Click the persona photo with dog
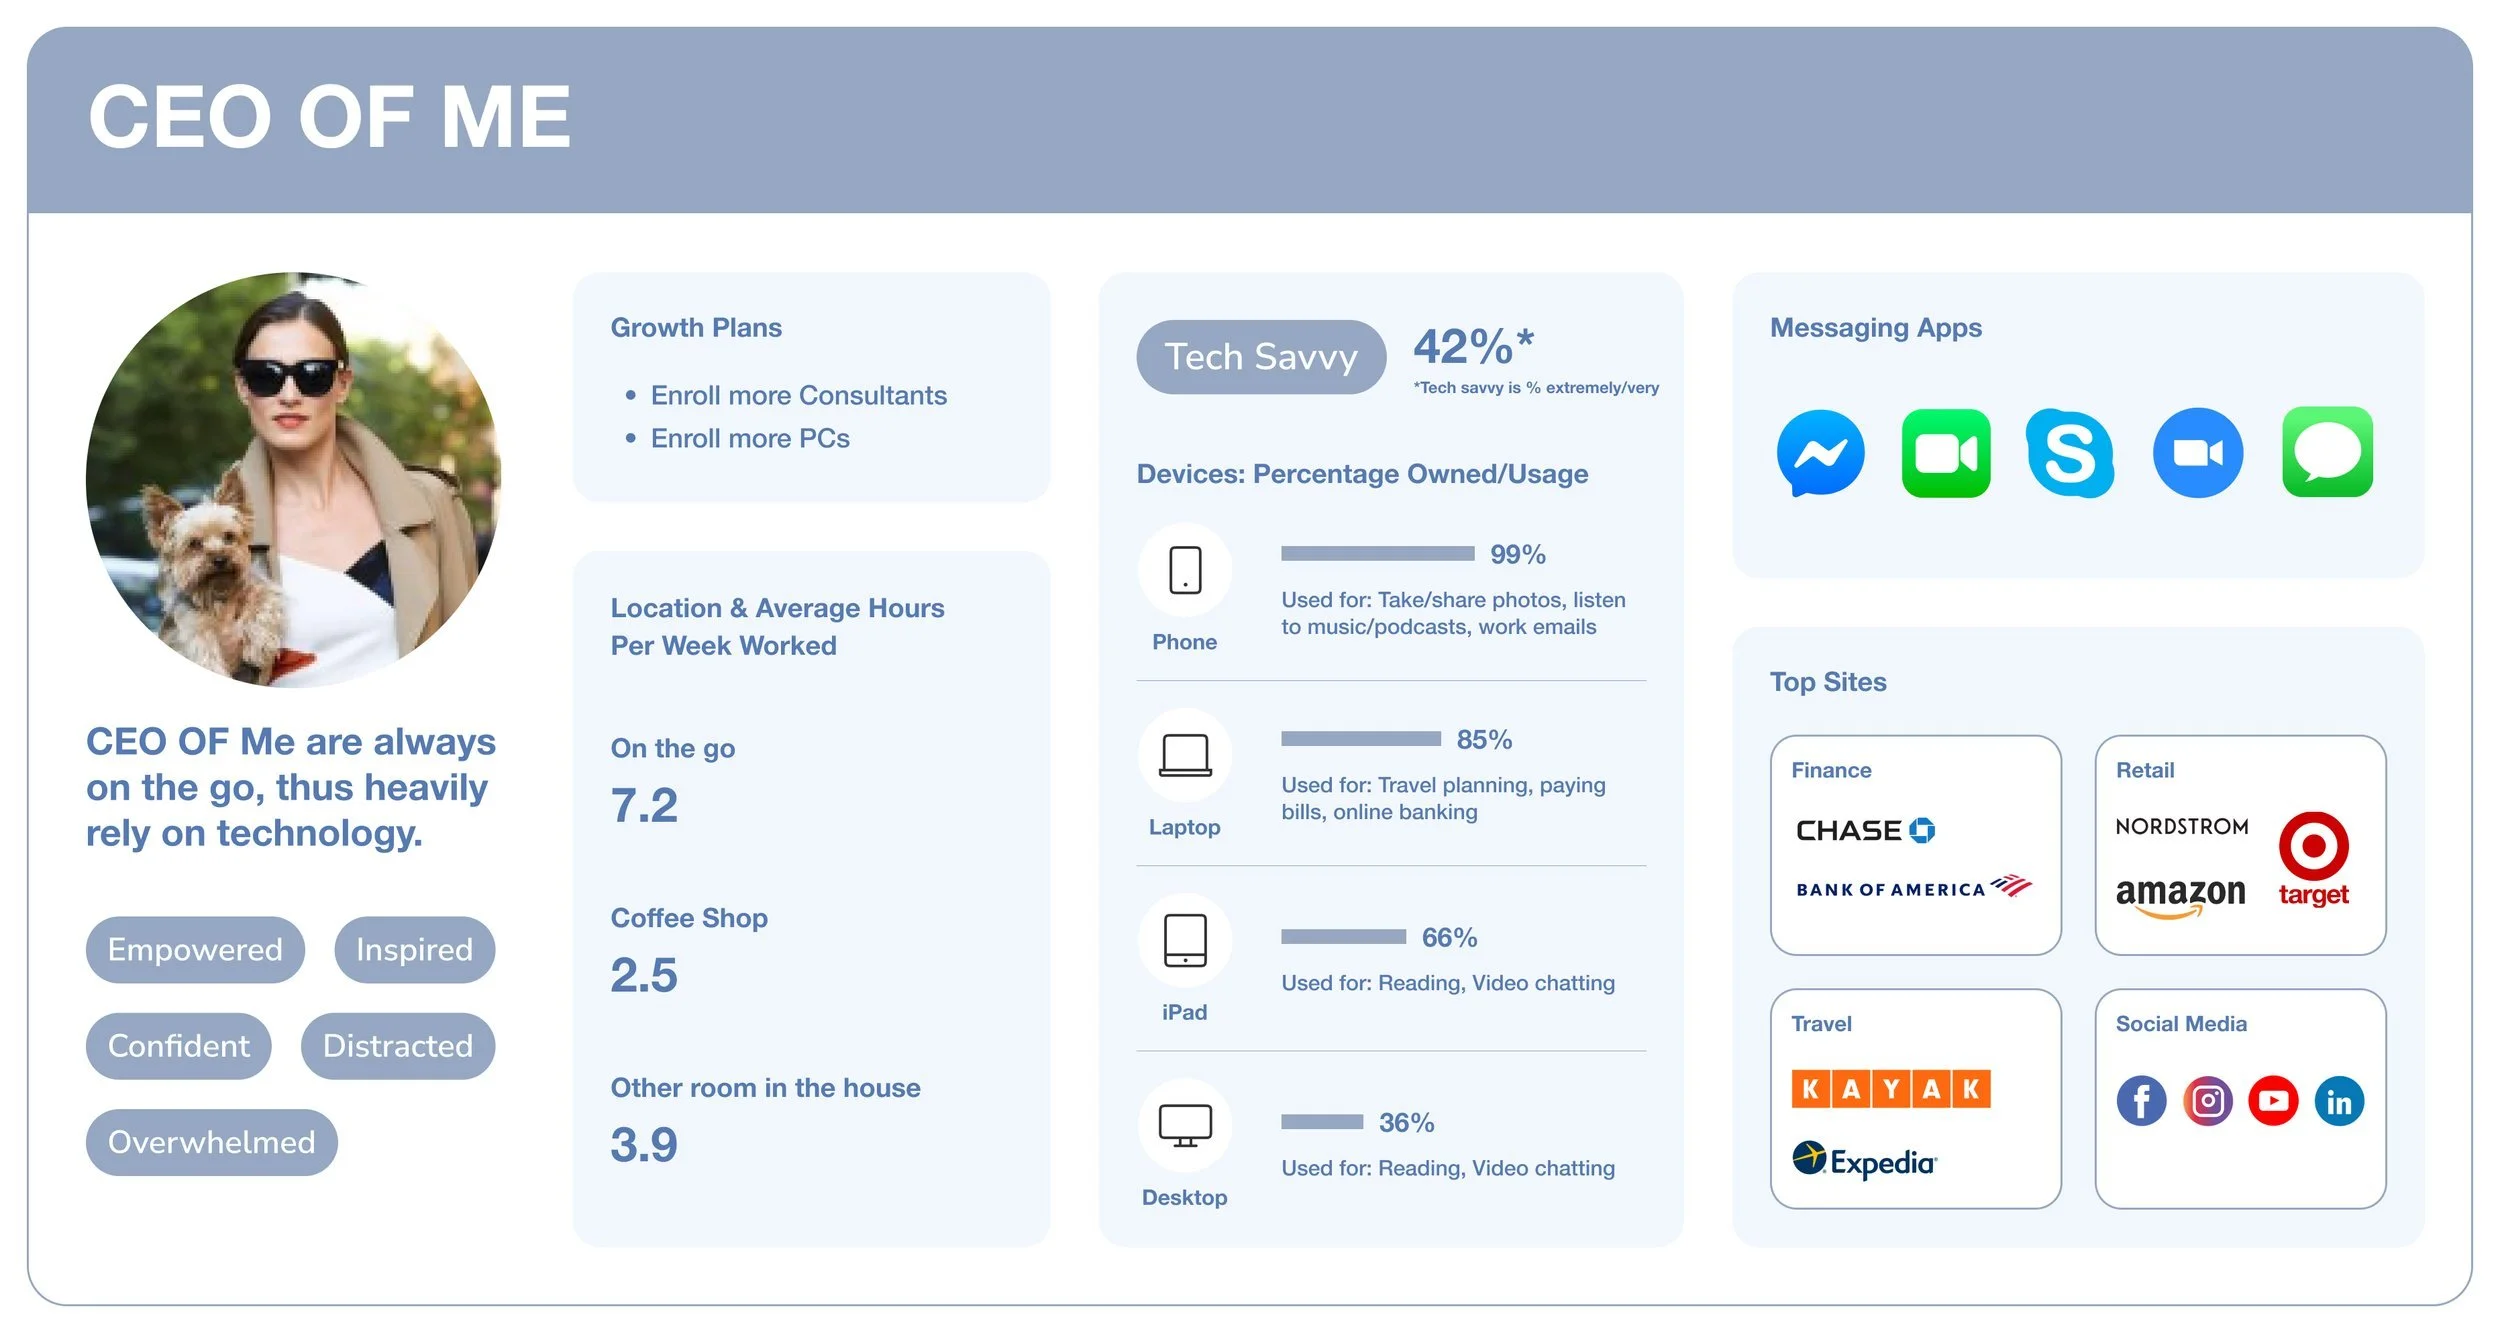 click(293, 479)
